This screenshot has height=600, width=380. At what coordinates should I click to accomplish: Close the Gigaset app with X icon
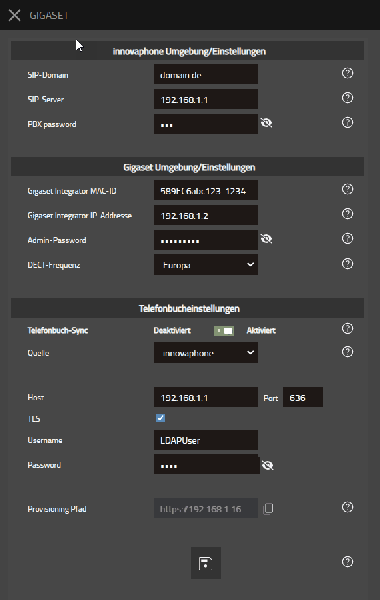pos(15,15)
